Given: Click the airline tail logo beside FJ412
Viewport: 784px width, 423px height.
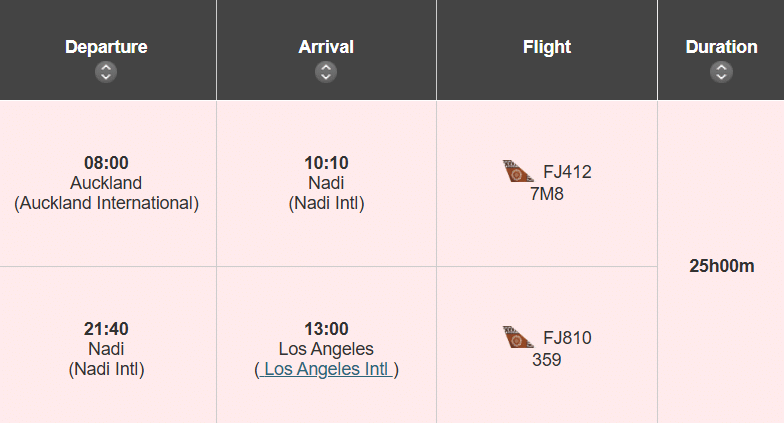Looking at the screenshot, I should point(518,172).
